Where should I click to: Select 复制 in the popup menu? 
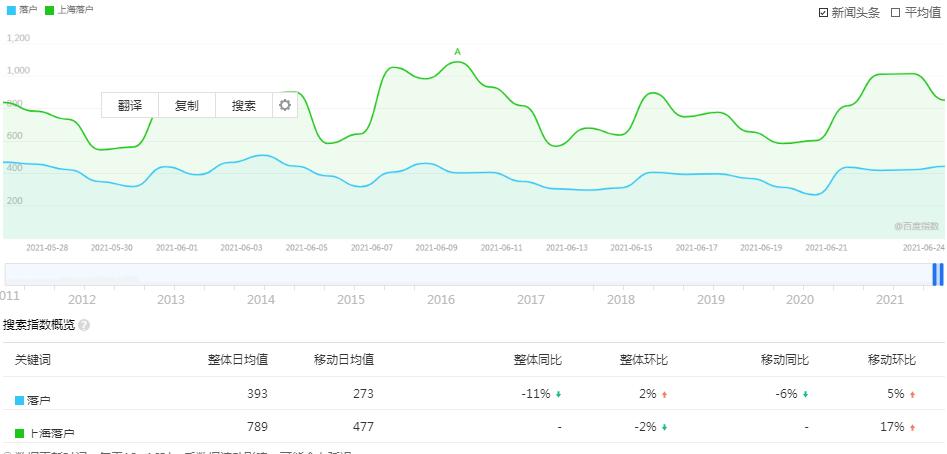click(187, 106)
